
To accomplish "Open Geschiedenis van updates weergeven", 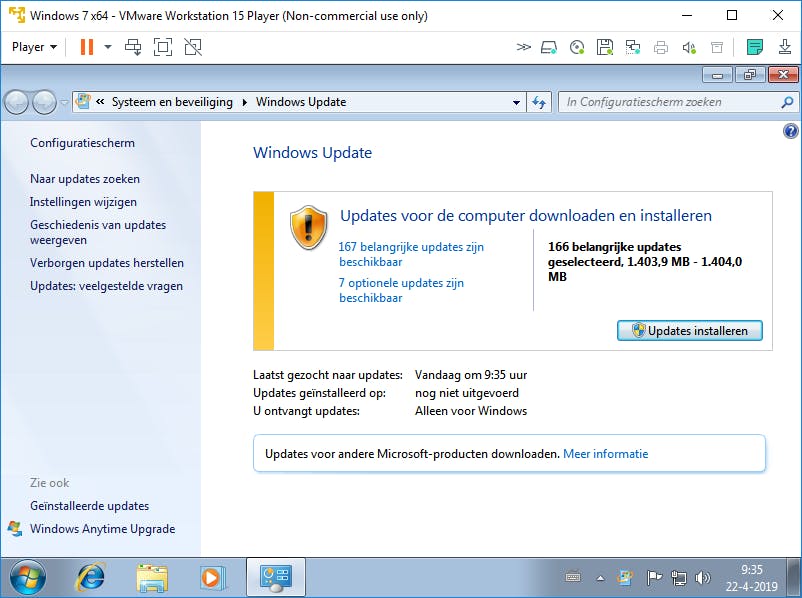I will (x=98, y=232).
